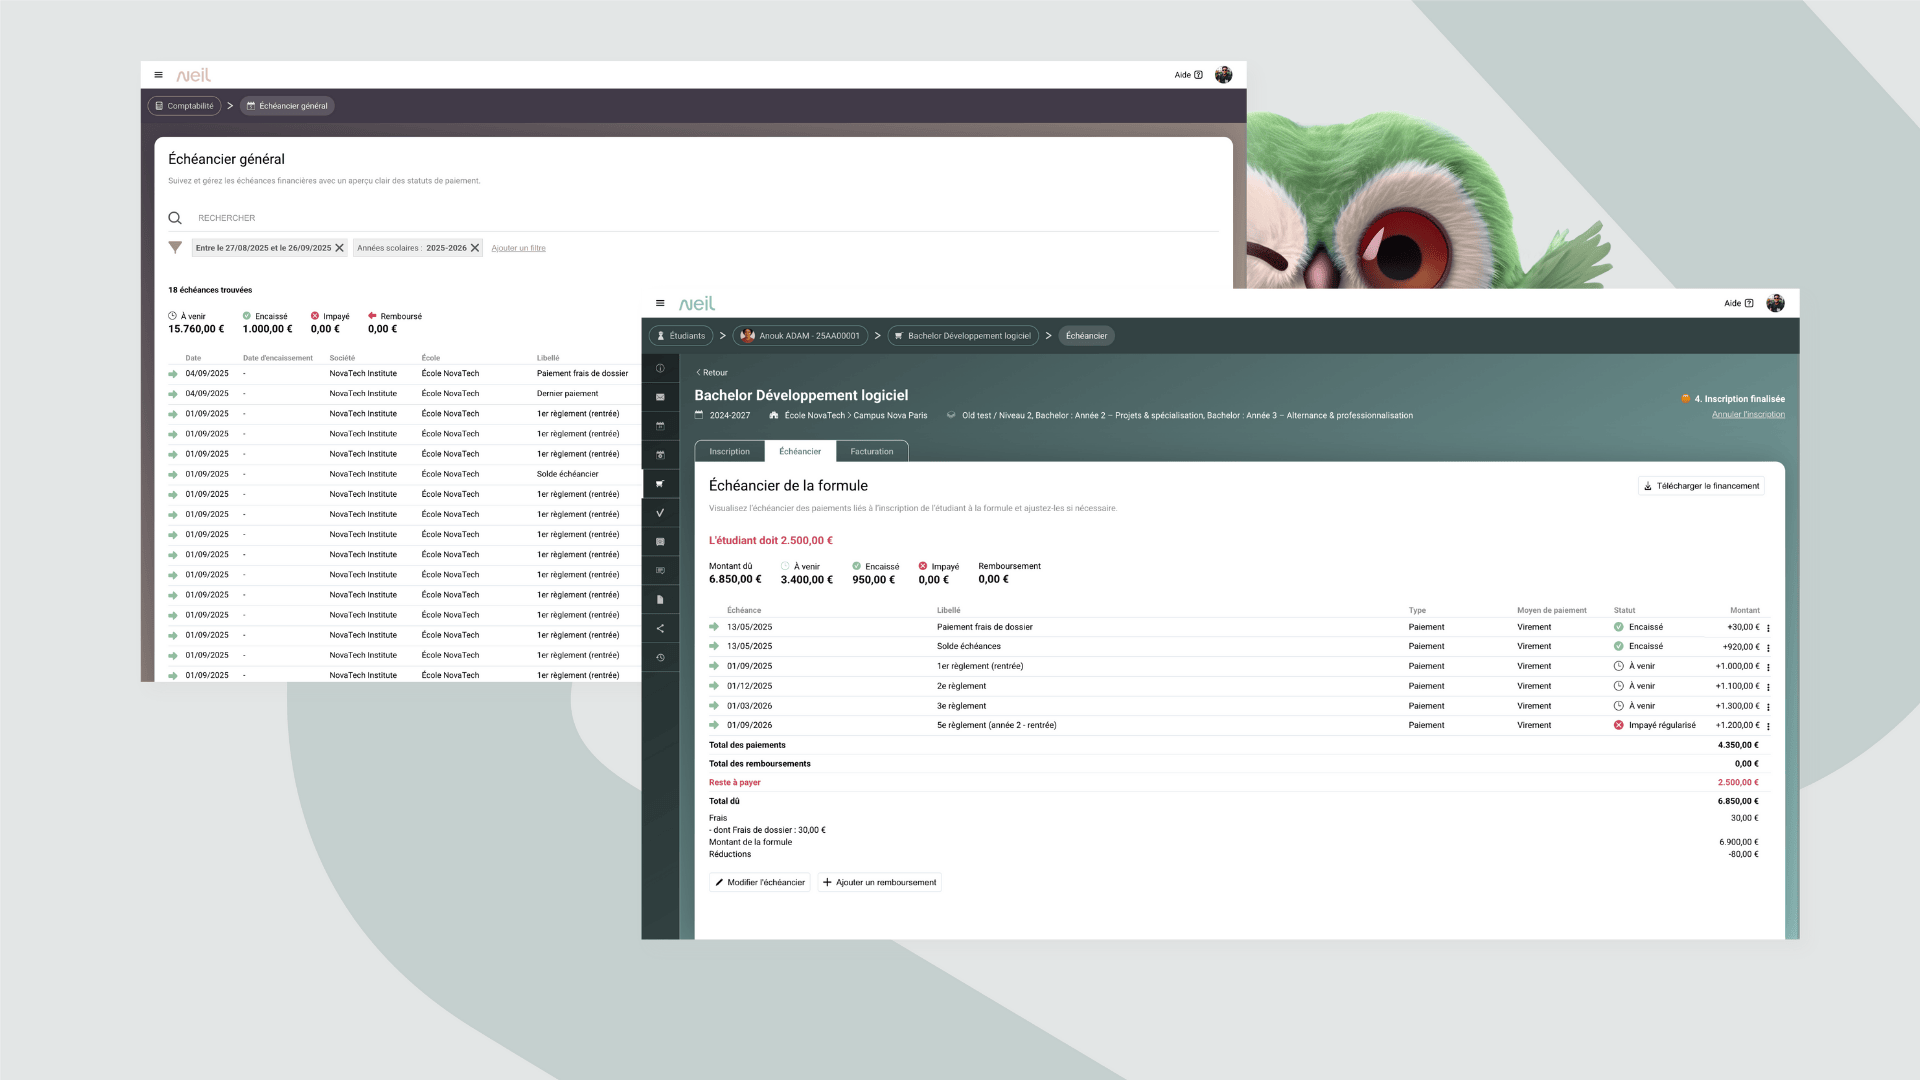The image size is (1920, 1080).
Task: Open the info icon in the student sidebar
Action: coord(660,368)
